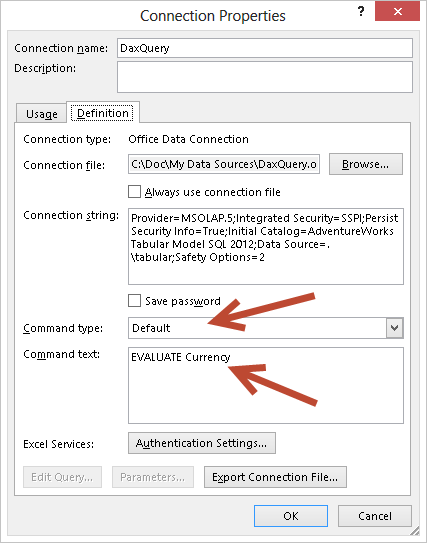Click the Edit Query... button
This screenshot has height=543, width=427.
coord(62,477)
